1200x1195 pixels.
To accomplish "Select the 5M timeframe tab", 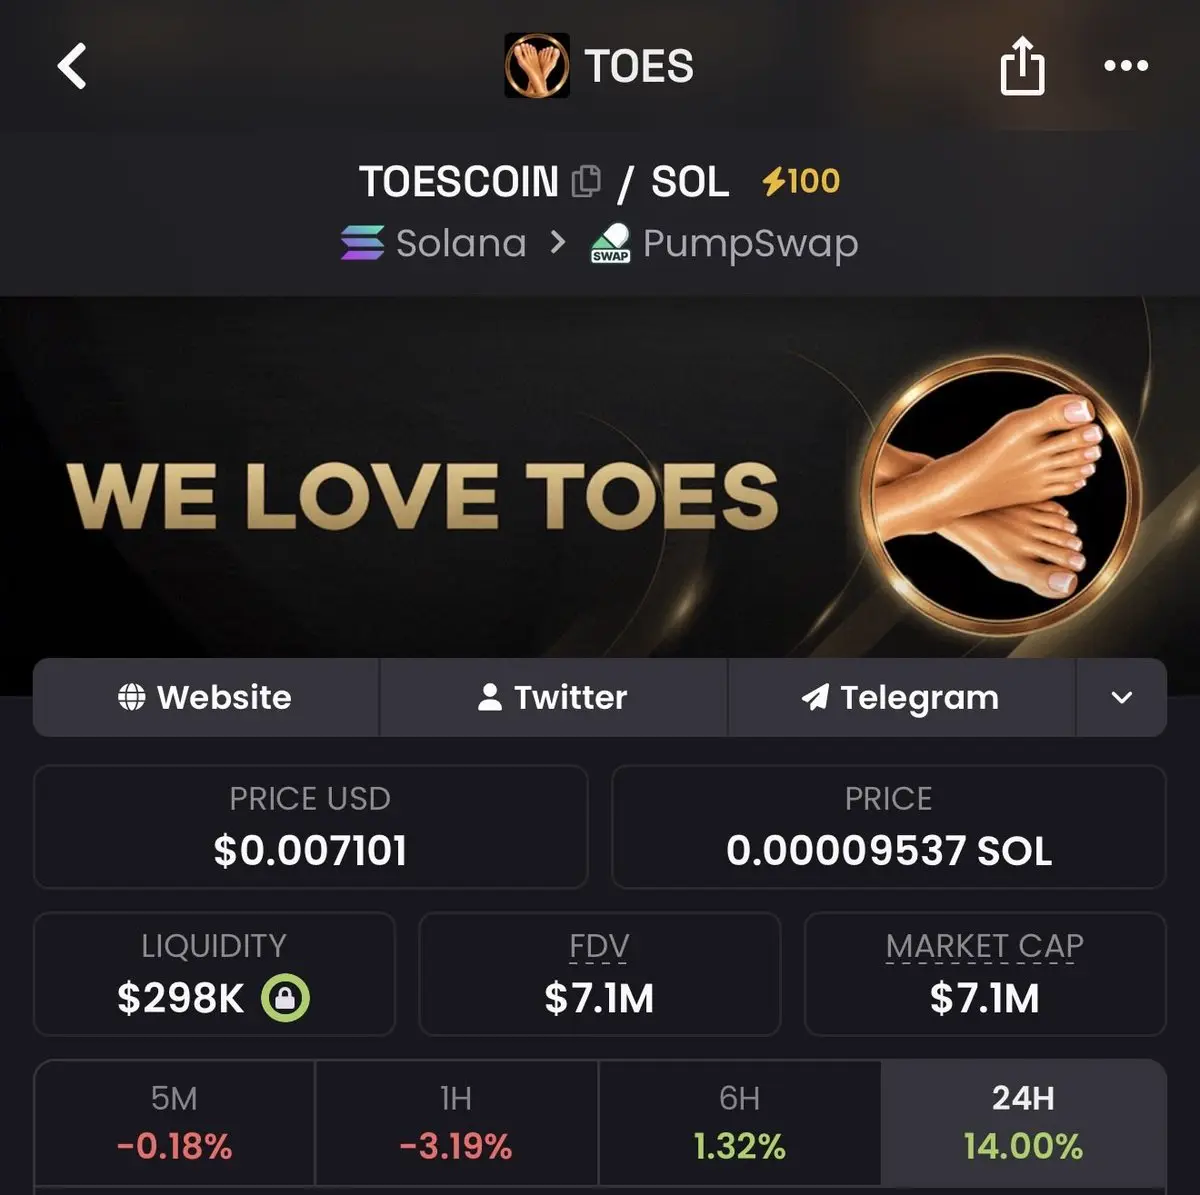I will 174,1123.
